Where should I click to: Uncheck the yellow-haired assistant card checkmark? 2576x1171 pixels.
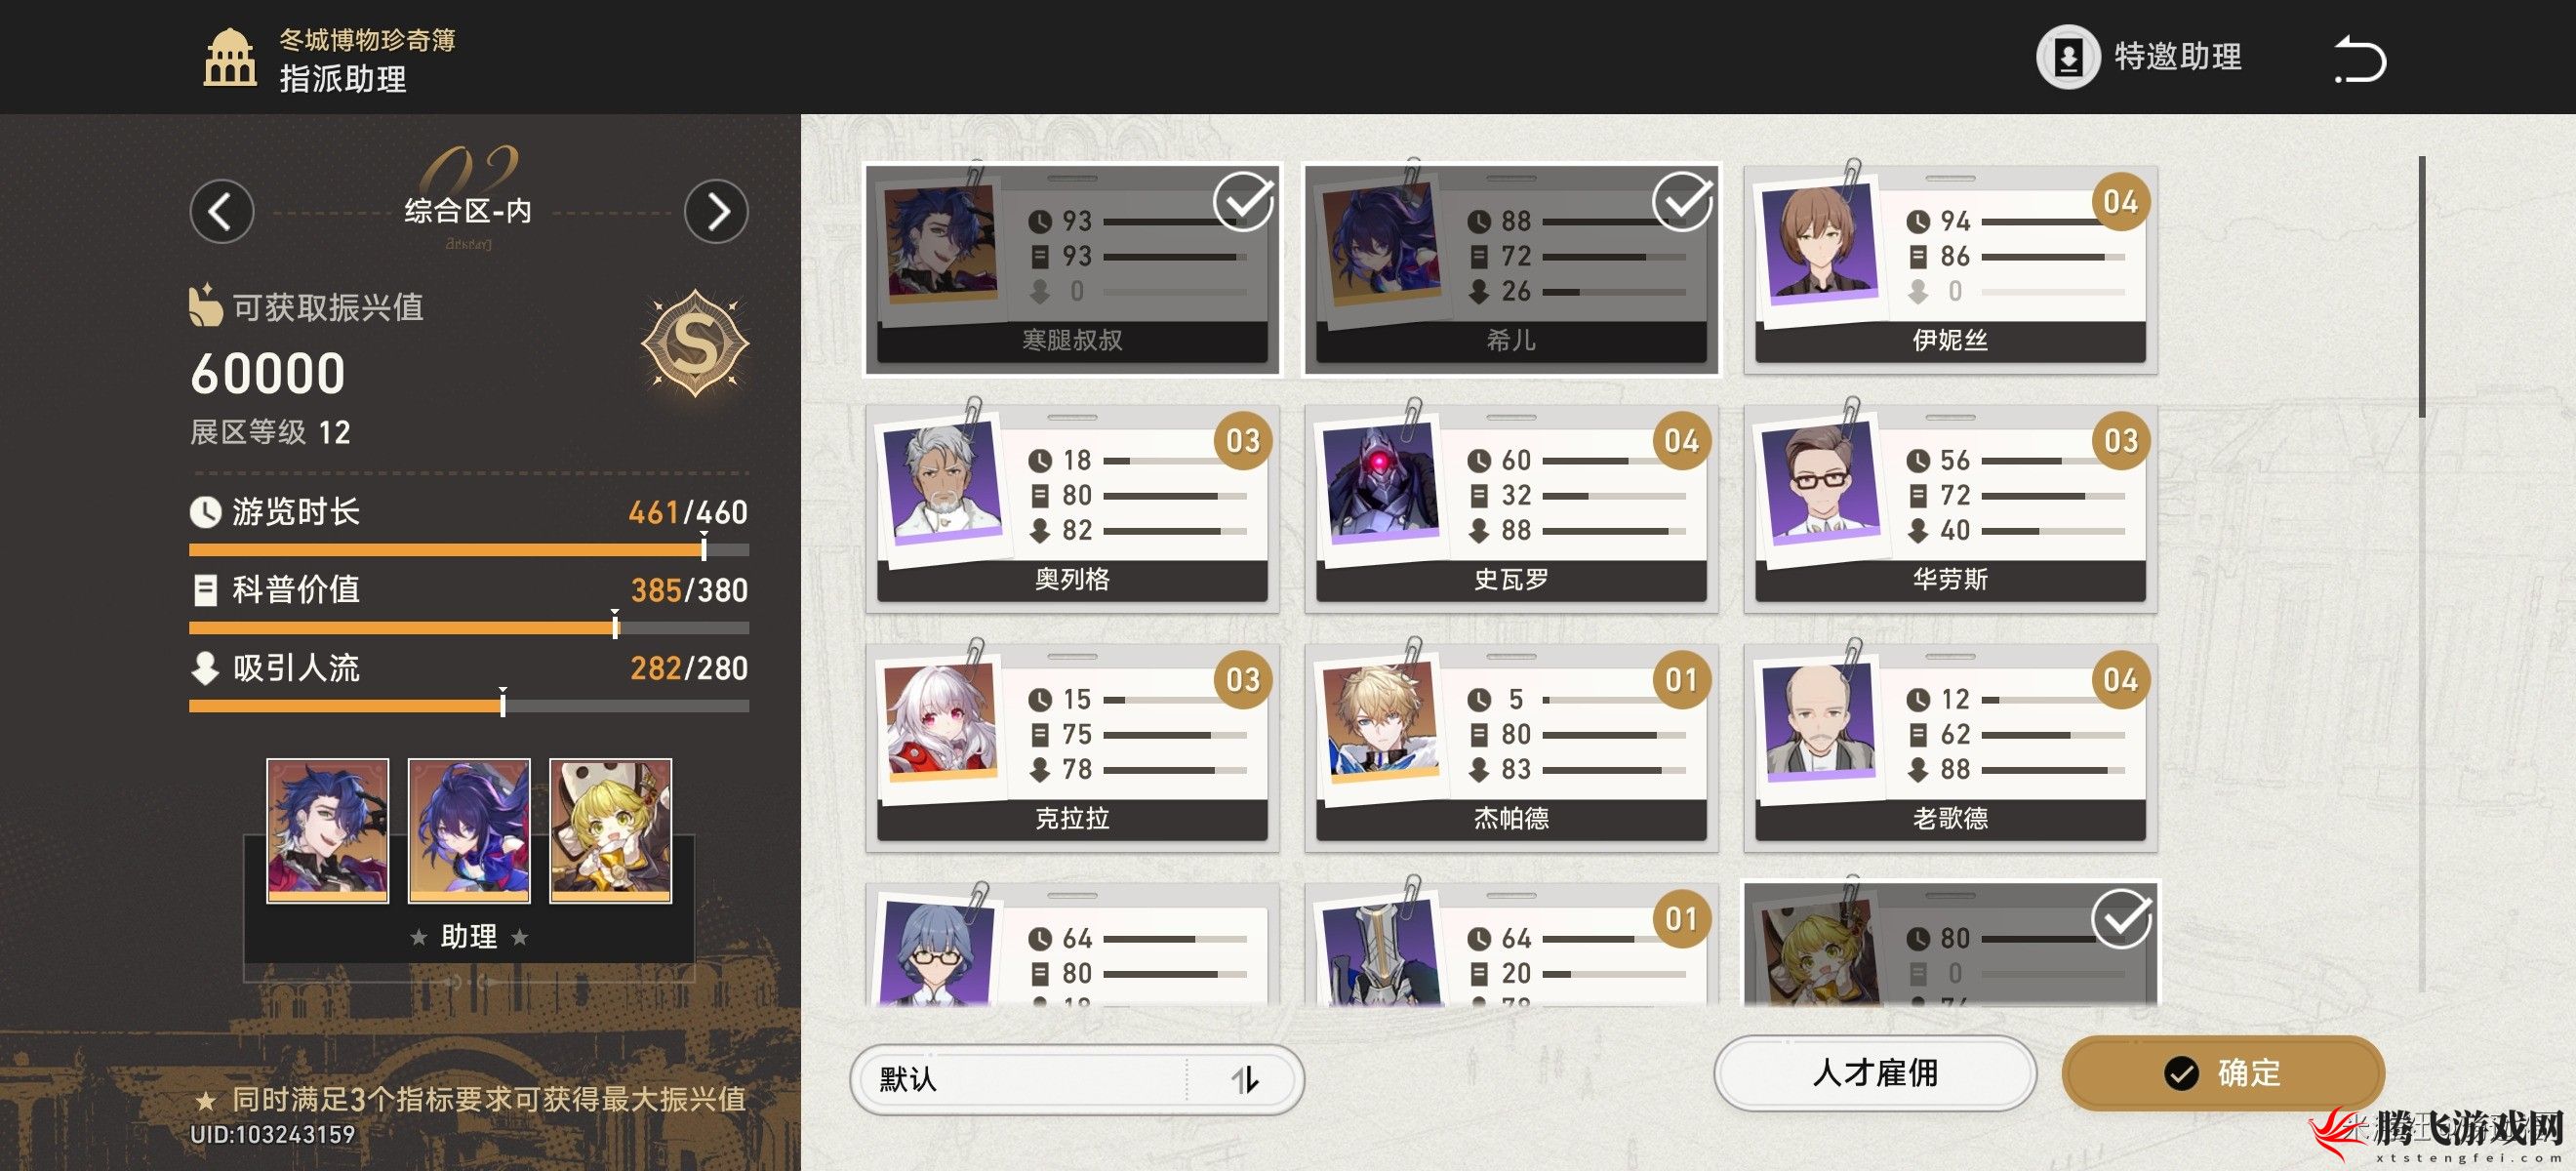[x=2121, y=919]
